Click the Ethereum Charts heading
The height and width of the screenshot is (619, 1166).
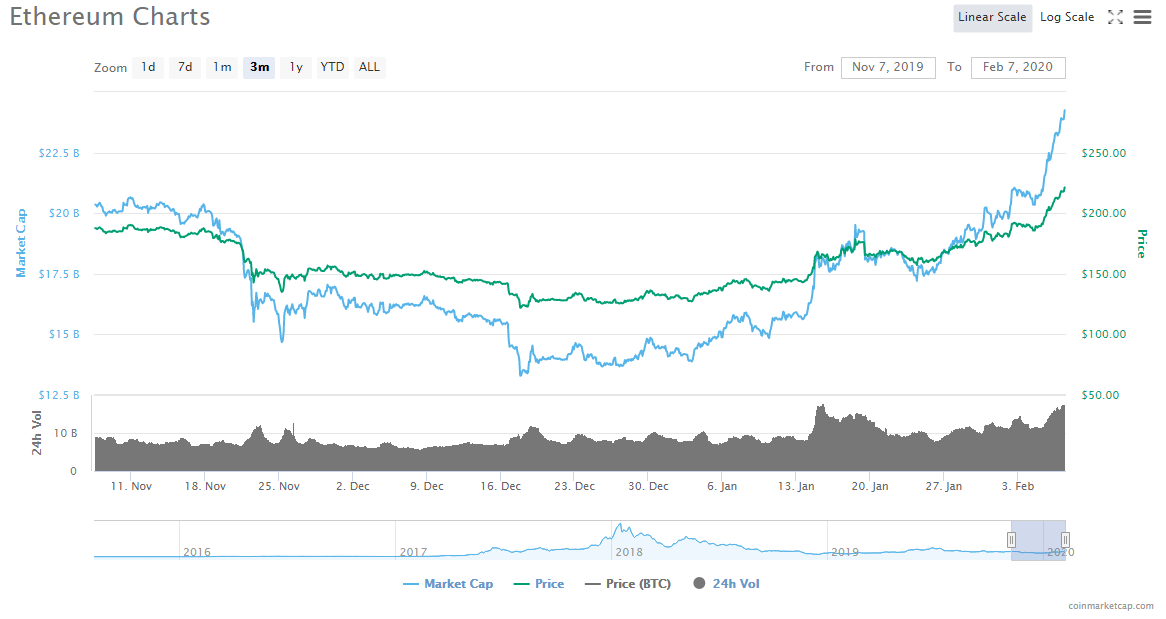point(110,16)
